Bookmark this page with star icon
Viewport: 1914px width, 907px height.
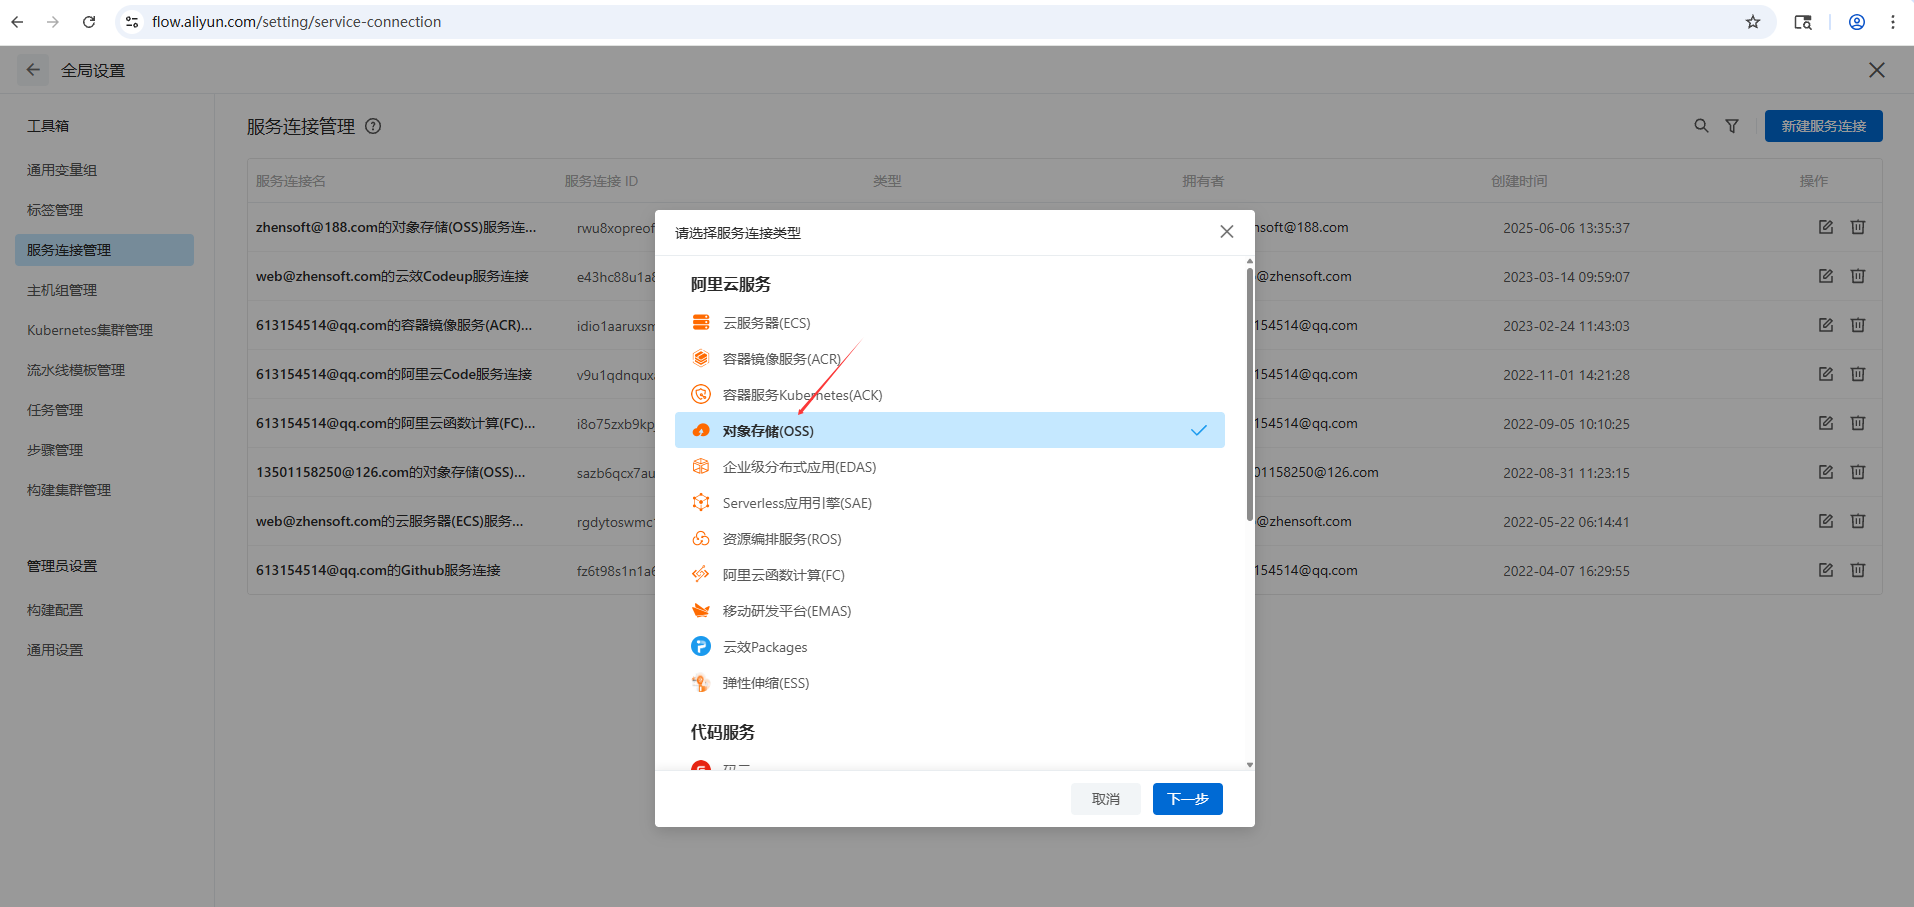click(x=1753, y=22)
